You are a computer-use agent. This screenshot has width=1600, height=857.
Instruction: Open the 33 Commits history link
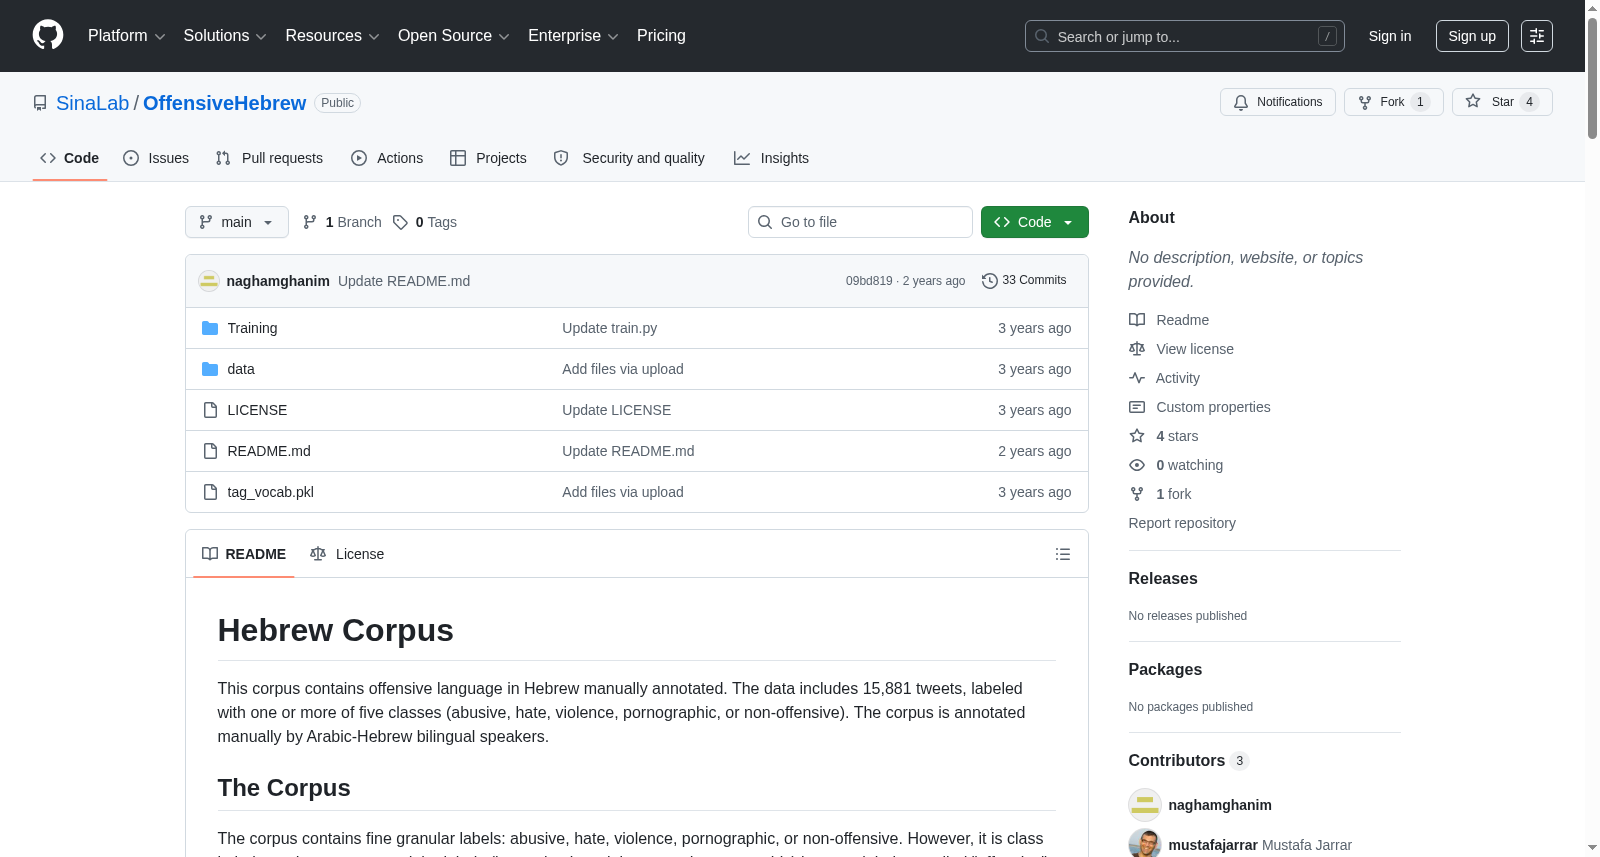click(x=1024, y=281)
